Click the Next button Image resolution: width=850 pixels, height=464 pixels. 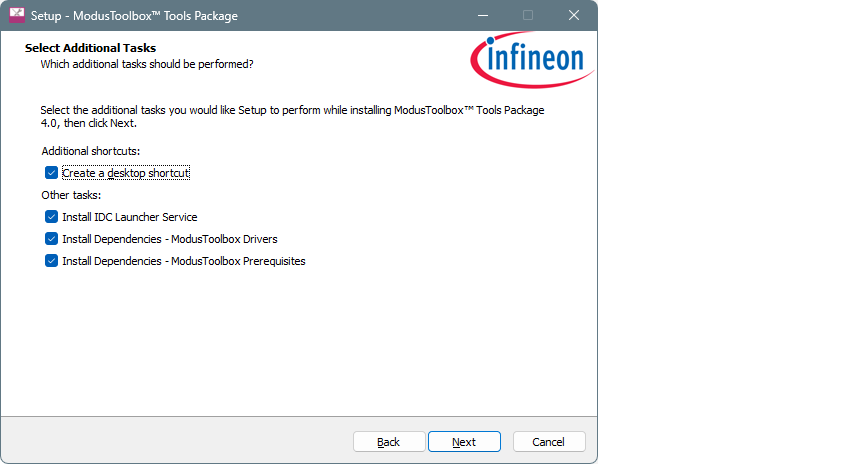point(464,442)
